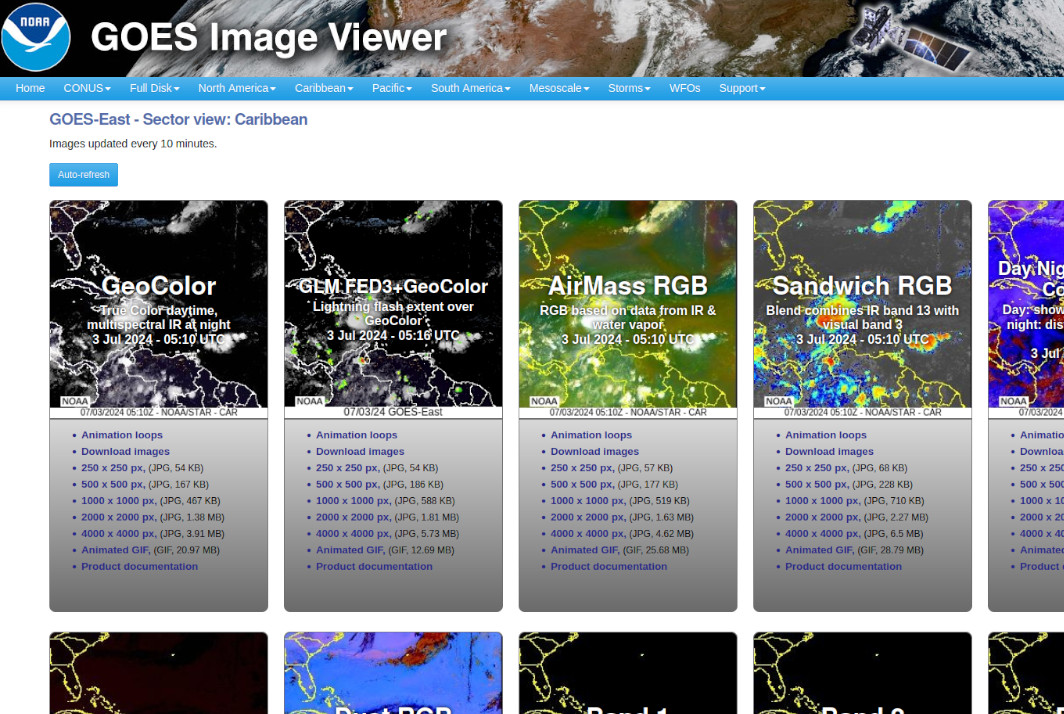Open the AirMass RGB thumbnail
This screenshot has height=714, width=1064.
tap(627, 304)
